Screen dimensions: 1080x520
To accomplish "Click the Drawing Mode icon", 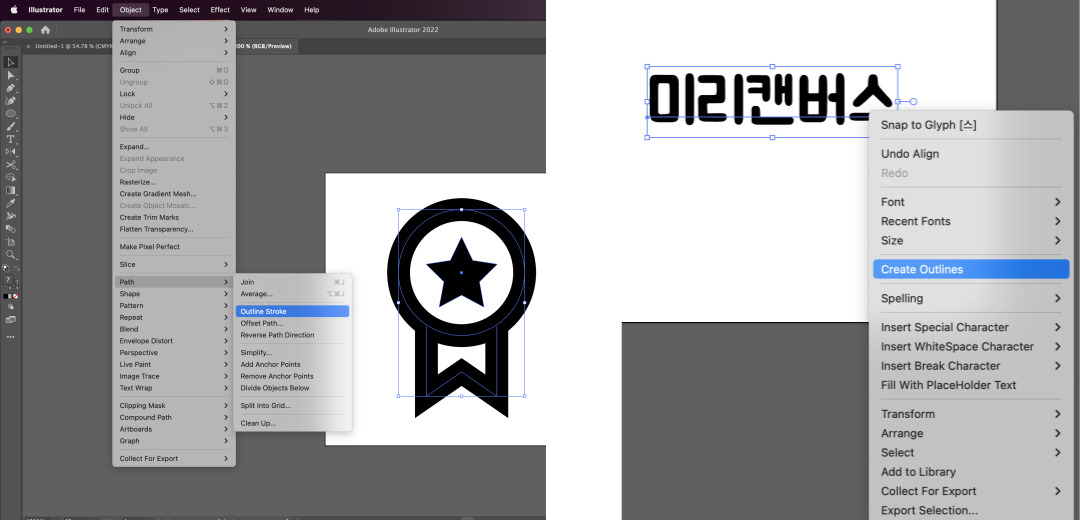I will [x=10, y=306].
